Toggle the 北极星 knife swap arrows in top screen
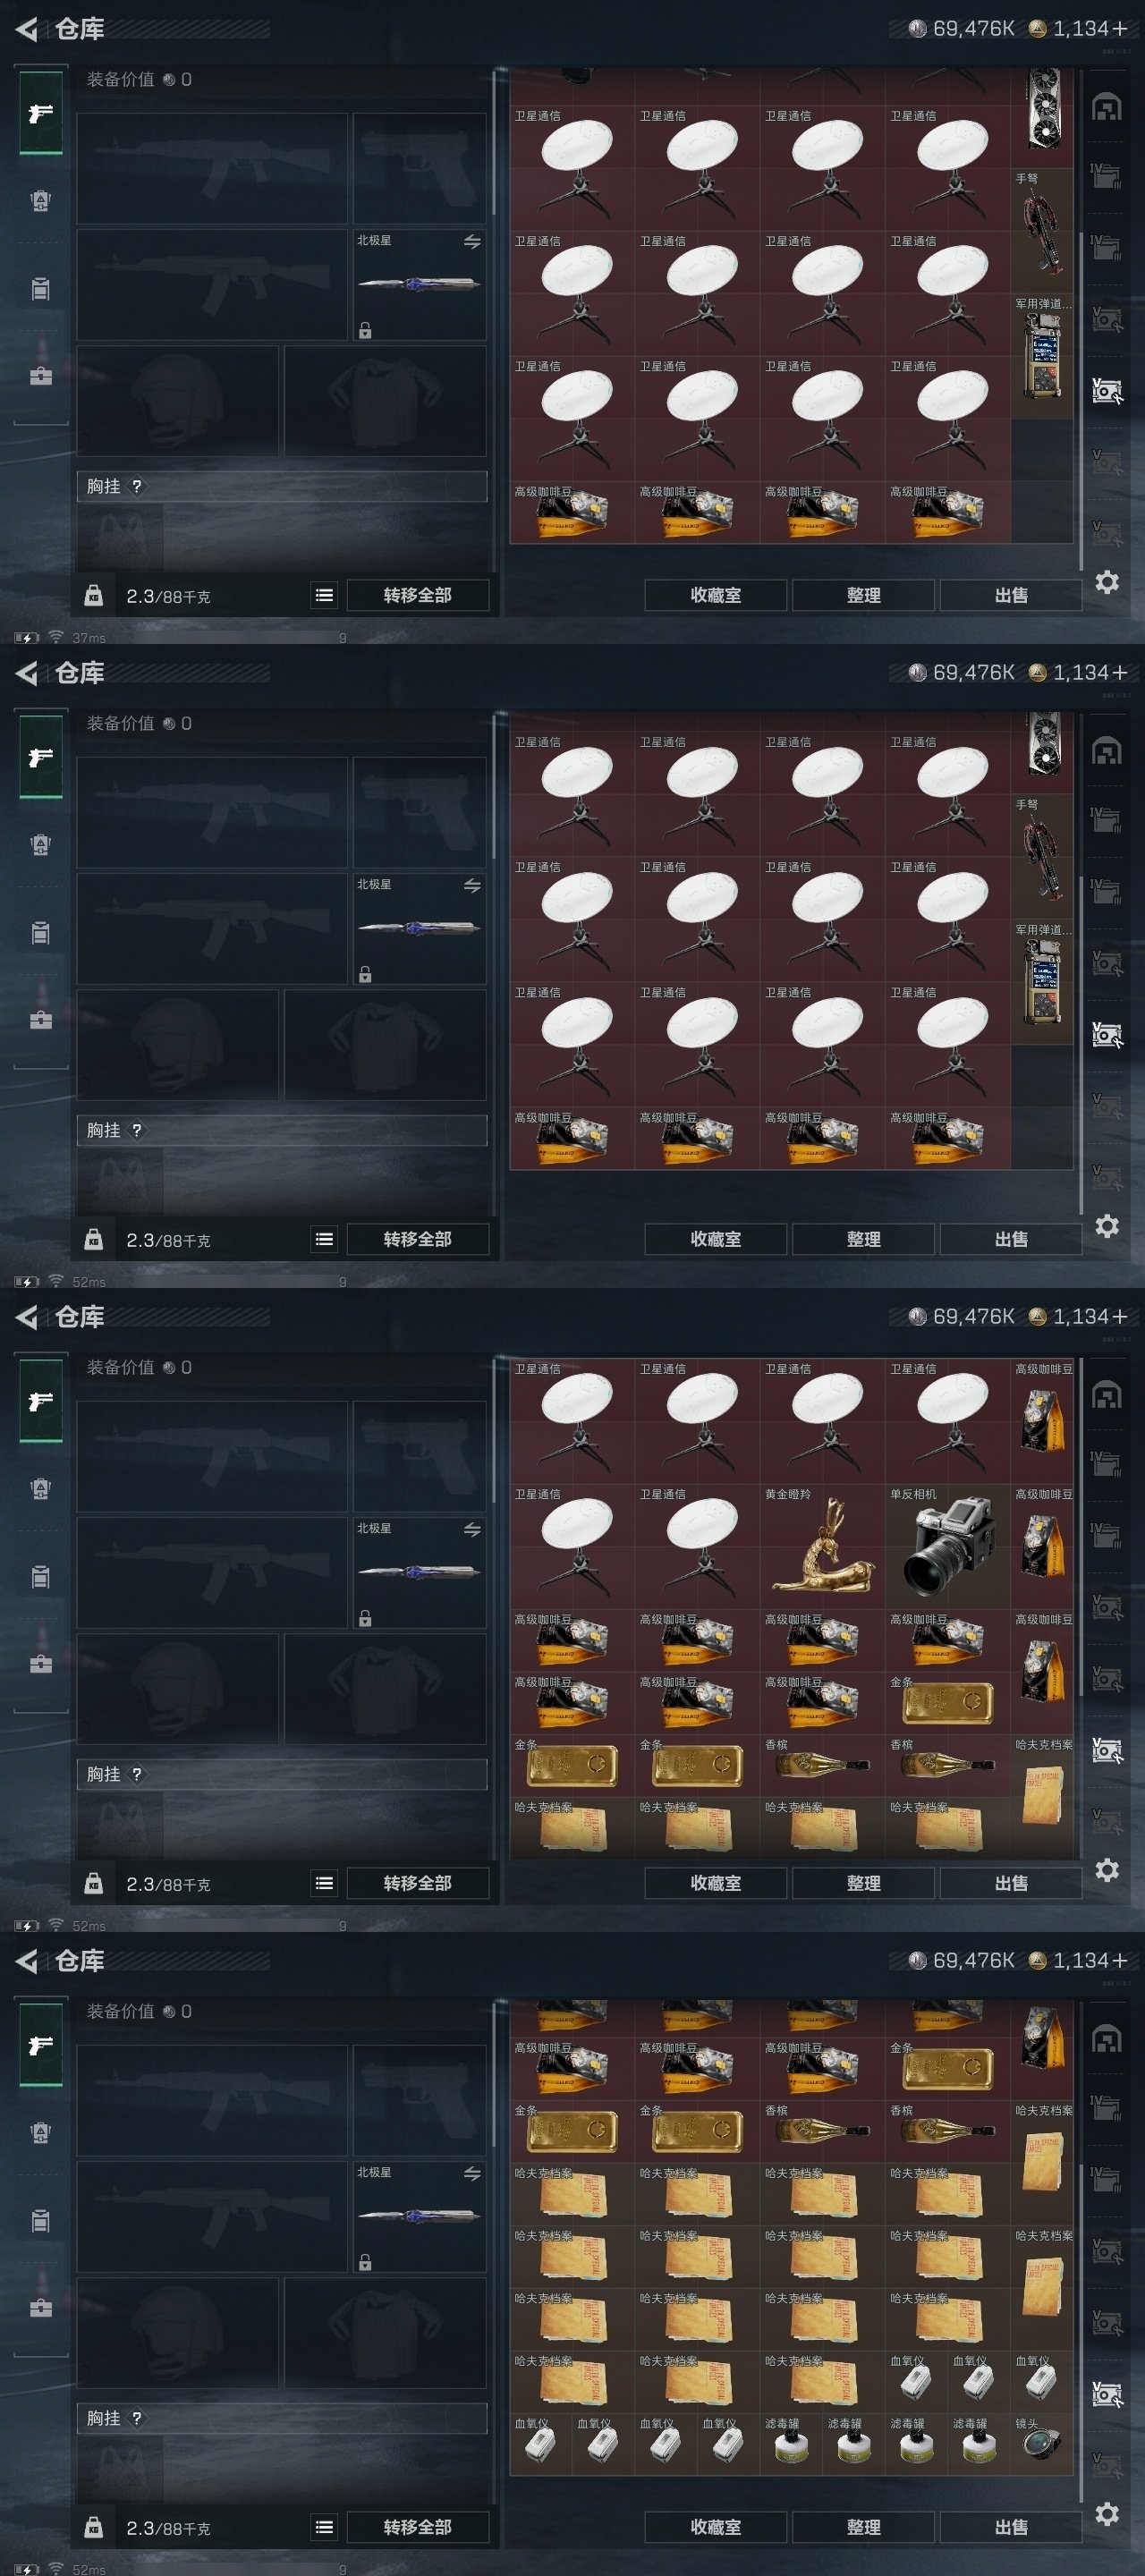This screenshot has width=1145, height=2576. [472, 242]
